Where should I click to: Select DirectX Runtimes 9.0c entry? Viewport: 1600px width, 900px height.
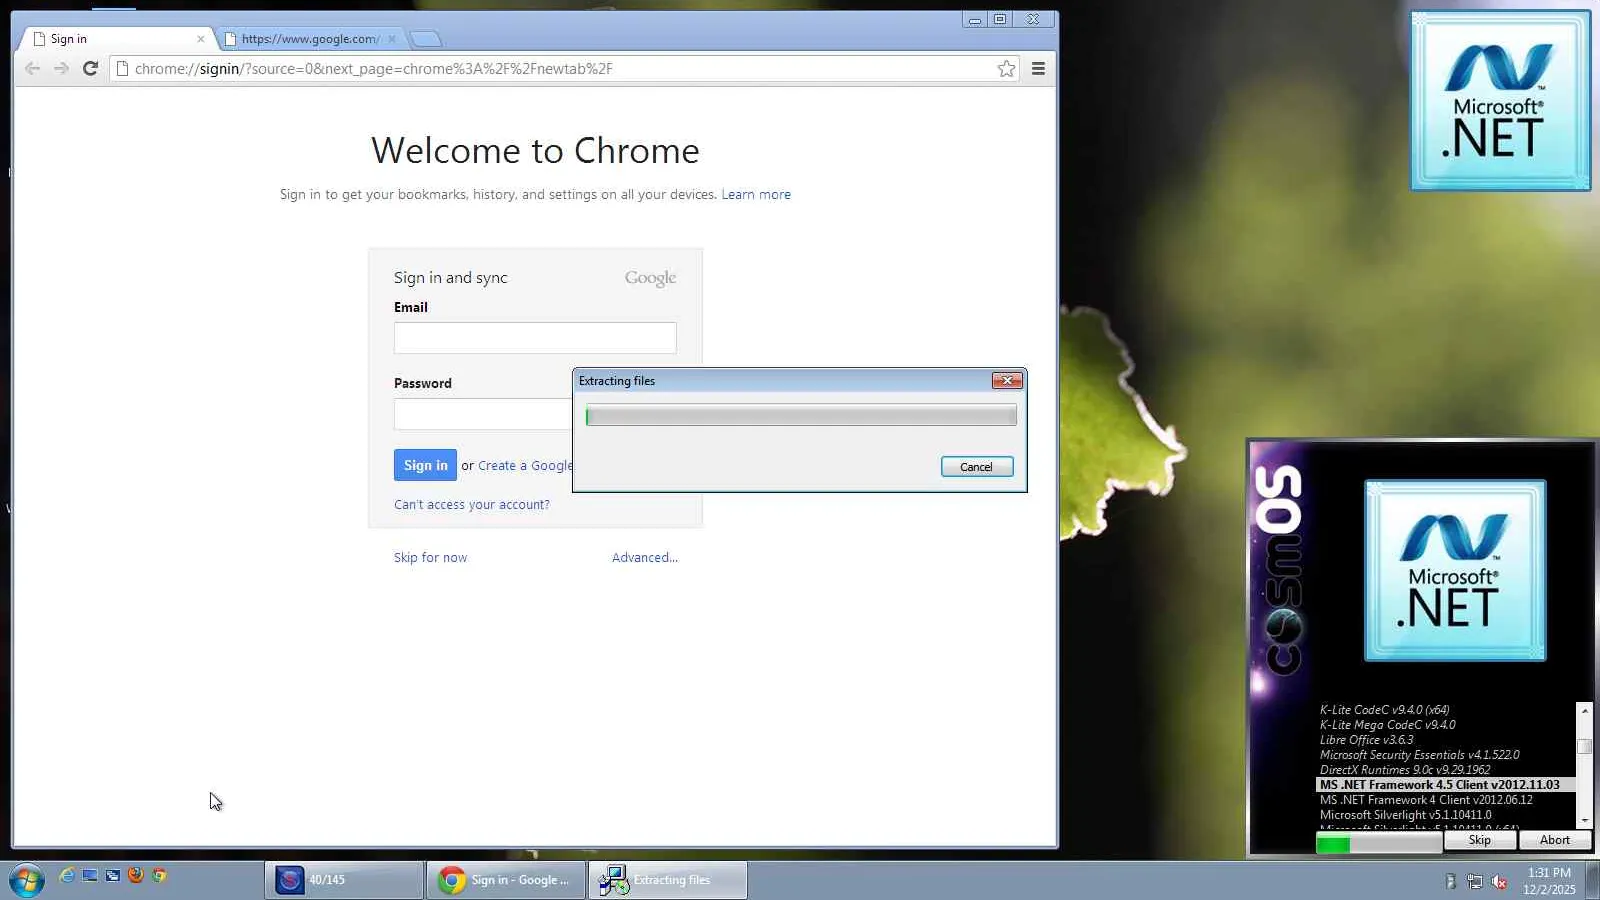[1405, 770]
